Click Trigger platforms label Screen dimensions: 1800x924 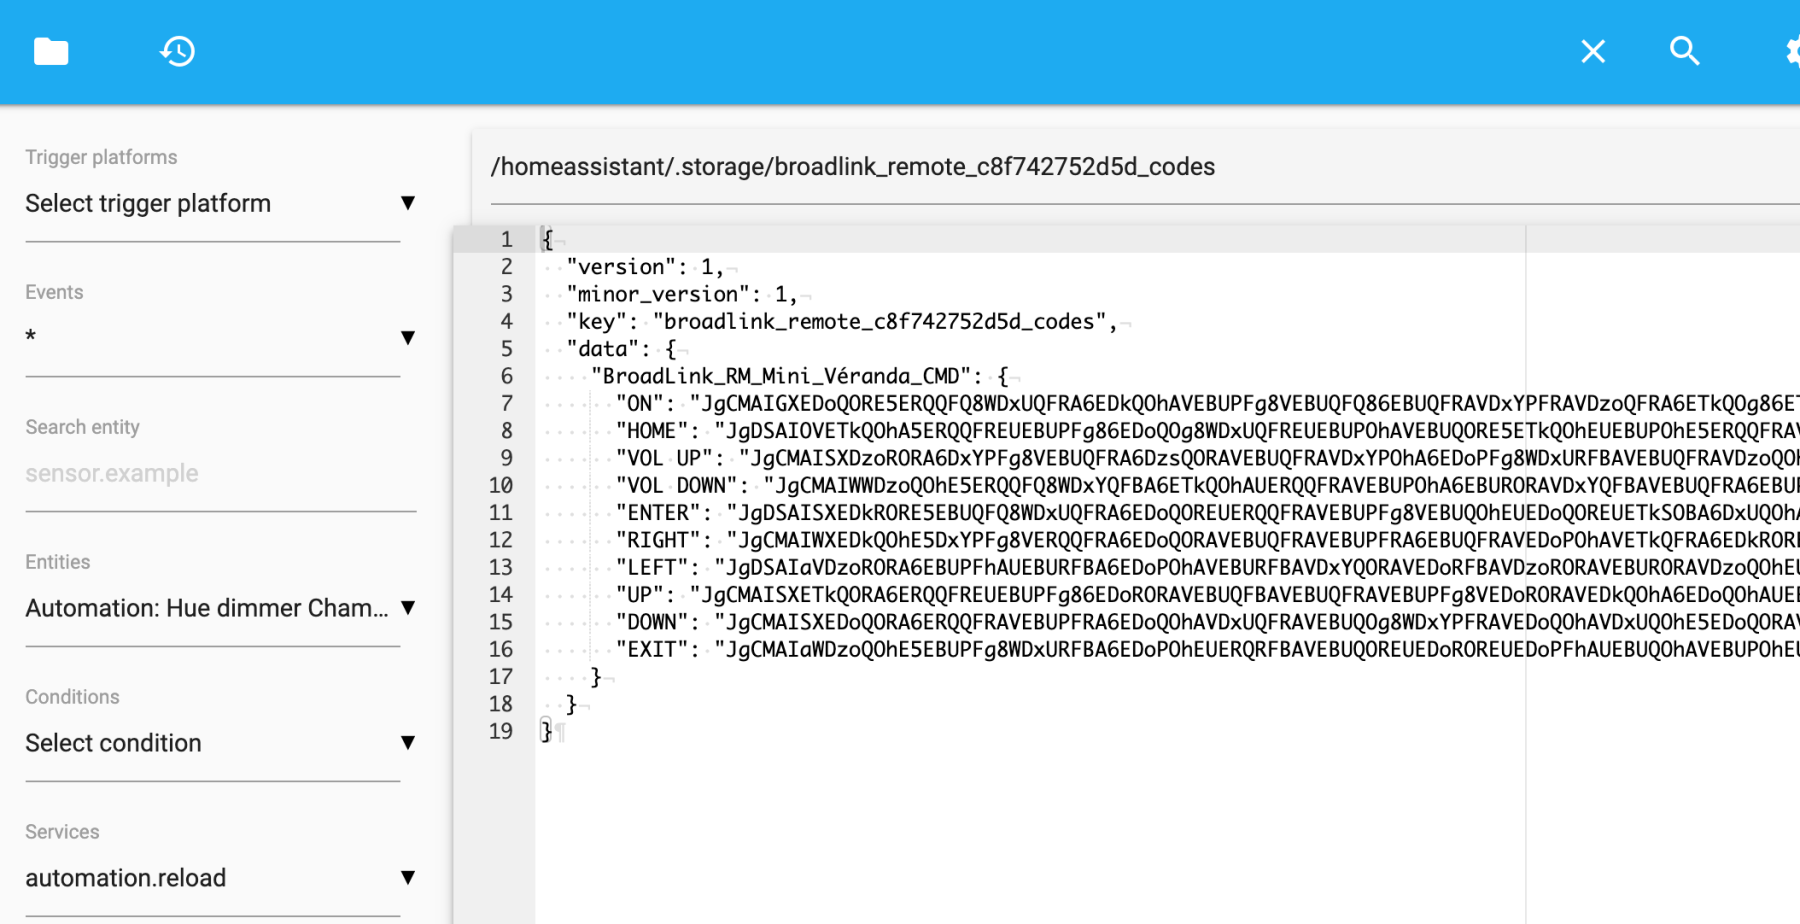pyautogui.click(x=101, y=157)
